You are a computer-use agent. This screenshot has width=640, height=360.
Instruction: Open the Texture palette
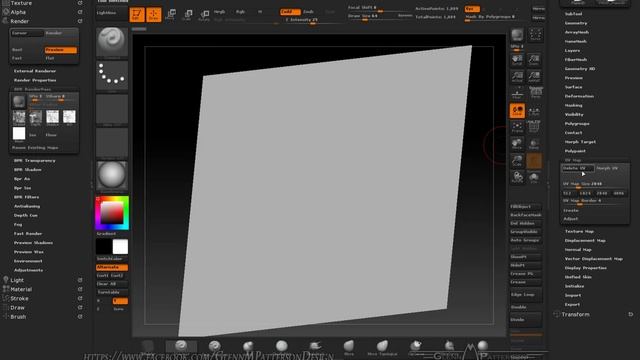coord(21,3)
